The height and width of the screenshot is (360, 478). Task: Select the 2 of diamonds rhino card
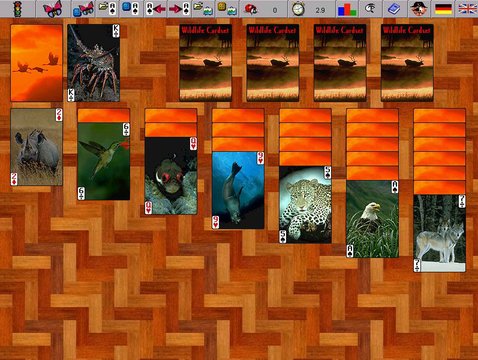point(36,147)
